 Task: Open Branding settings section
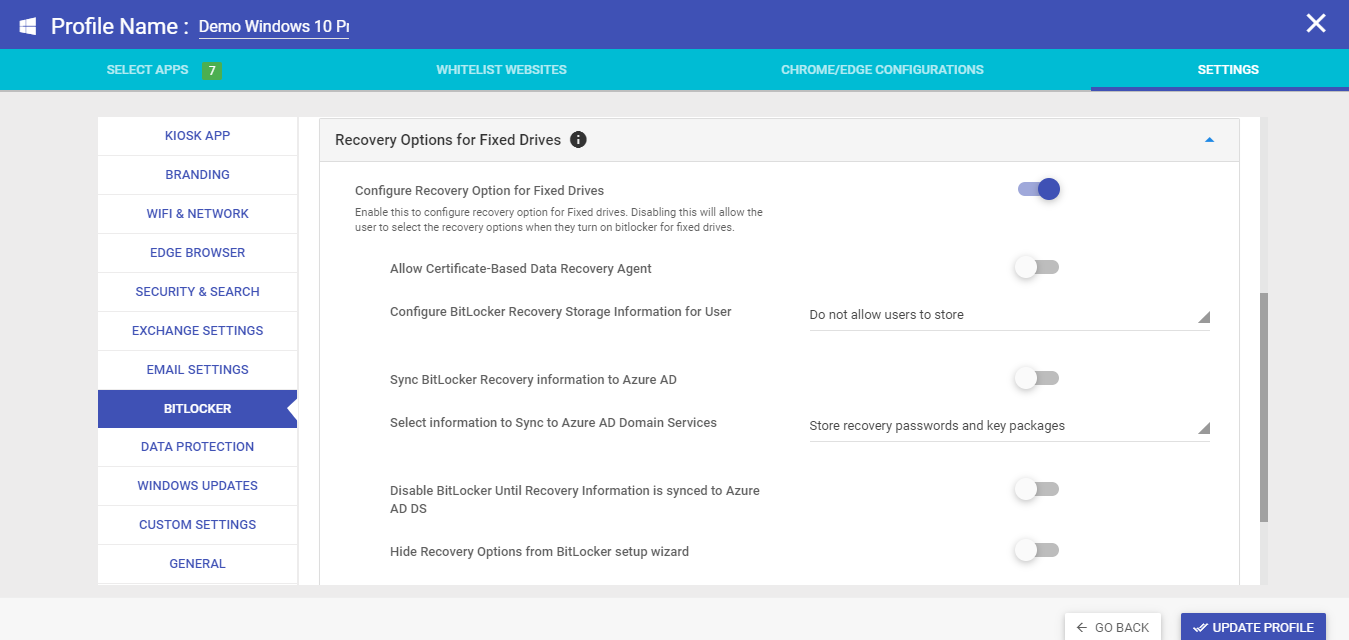(x=198, y=175)
